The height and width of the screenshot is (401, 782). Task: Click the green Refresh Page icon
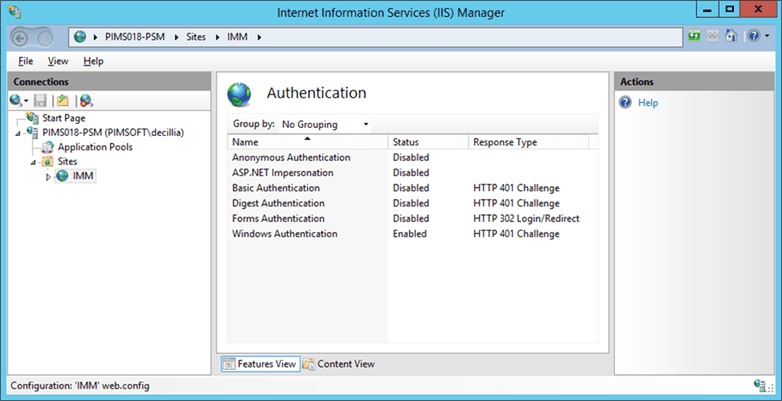[x=694, y=36]
